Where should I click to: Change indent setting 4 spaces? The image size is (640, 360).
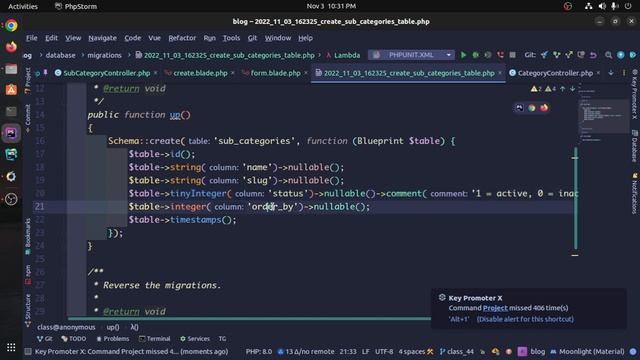[412, 351]
